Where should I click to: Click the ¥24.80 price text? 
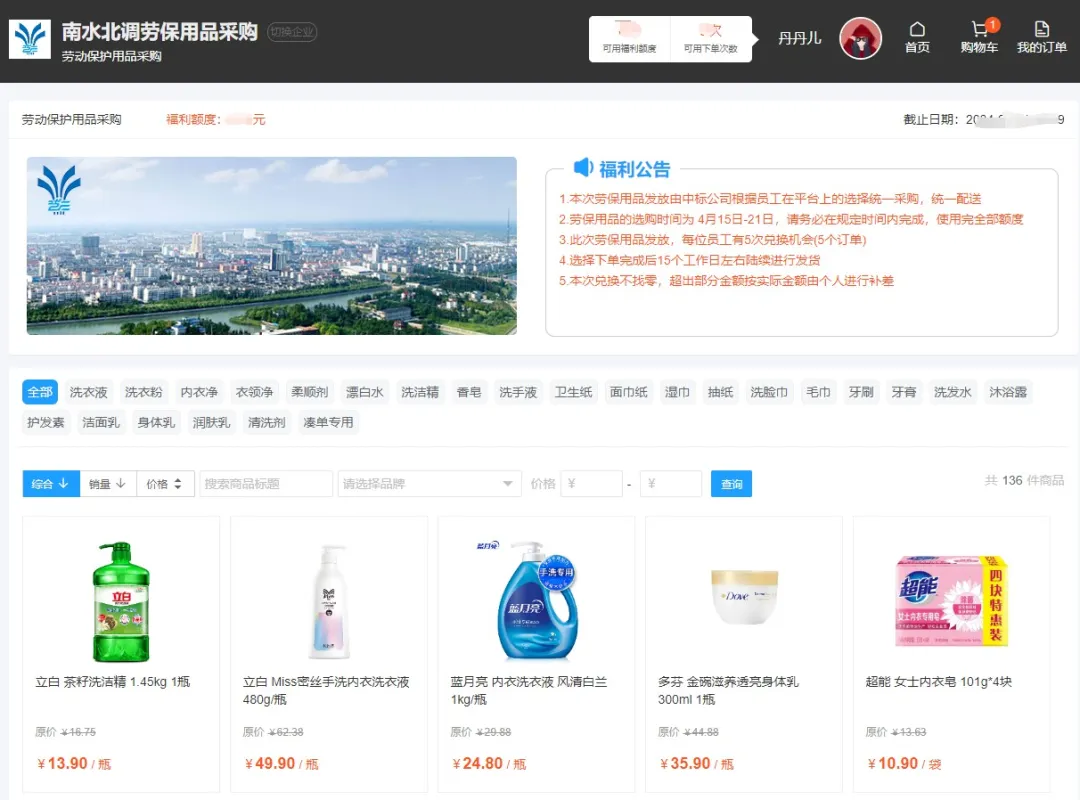477,763
